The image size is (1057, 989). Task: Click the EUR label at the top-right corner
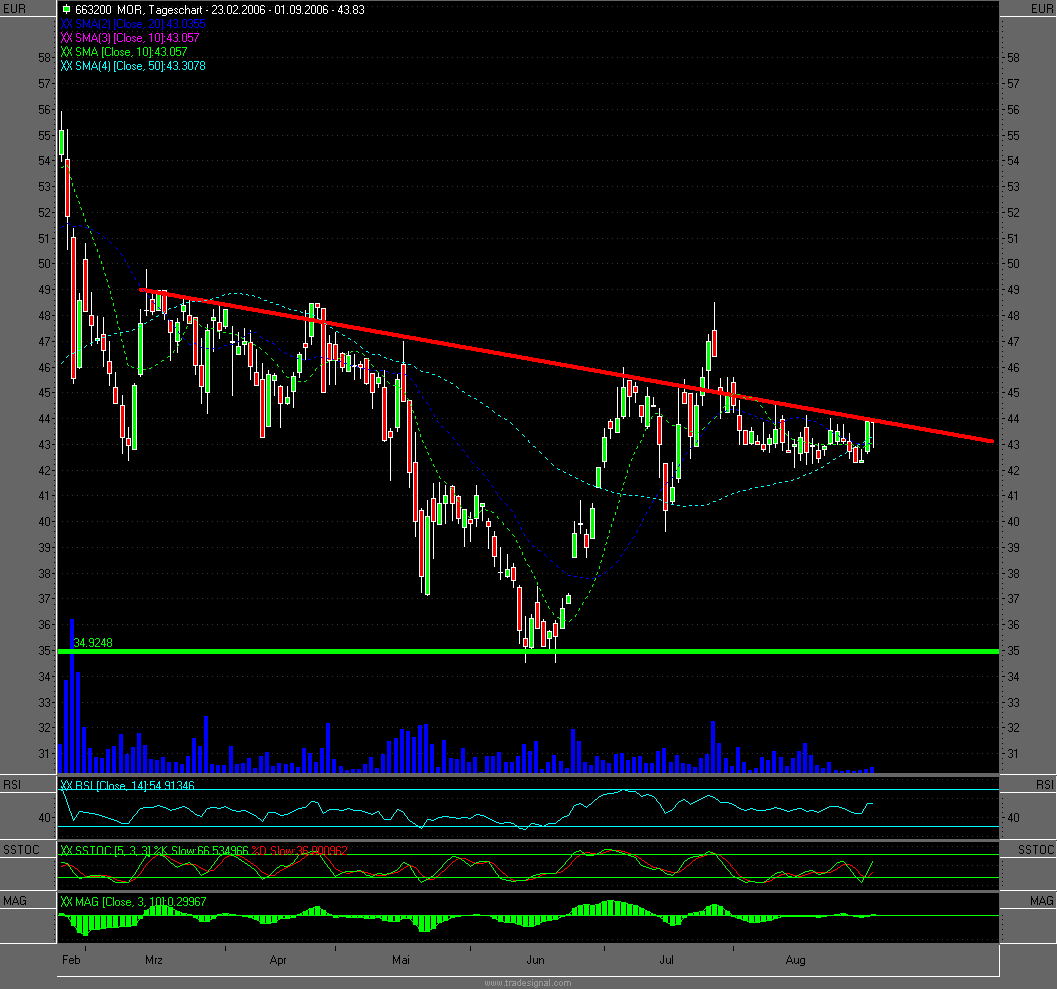click(x=1041, y=9)
